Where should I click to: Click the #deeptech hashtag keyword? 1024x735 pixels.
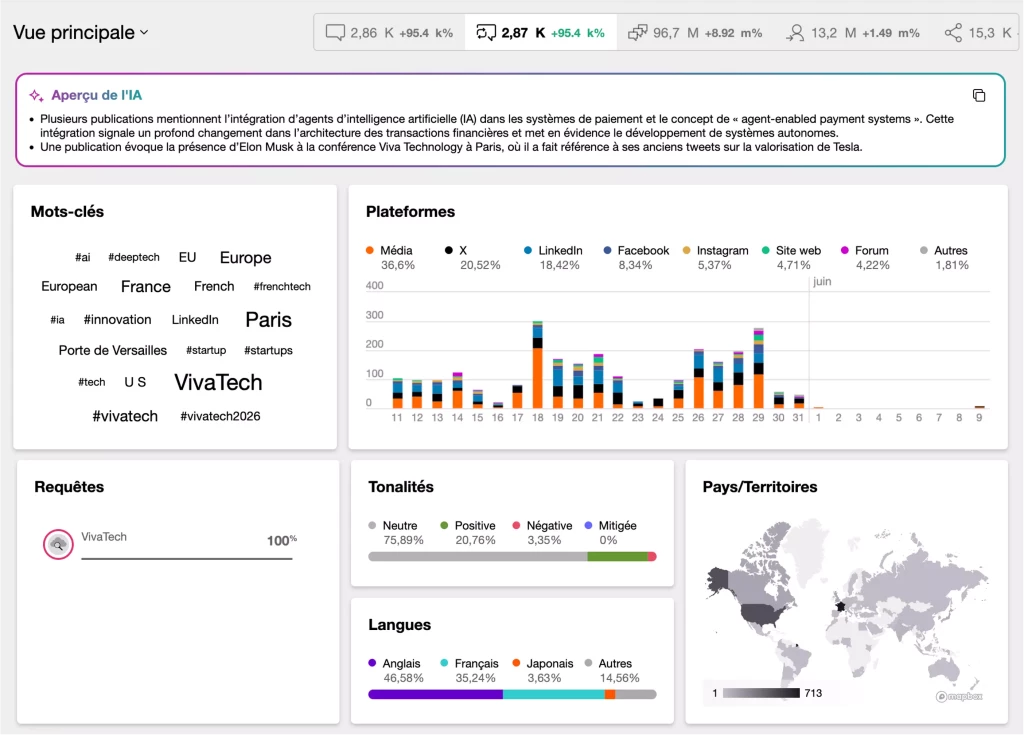134,257
